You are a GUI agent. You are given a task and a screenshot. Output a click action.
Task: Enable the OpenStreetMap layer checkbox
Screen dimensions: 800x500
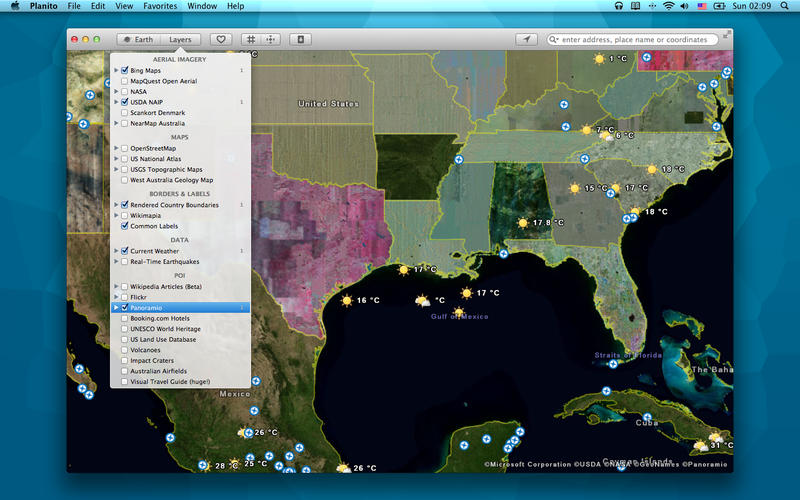coord(124,148)
